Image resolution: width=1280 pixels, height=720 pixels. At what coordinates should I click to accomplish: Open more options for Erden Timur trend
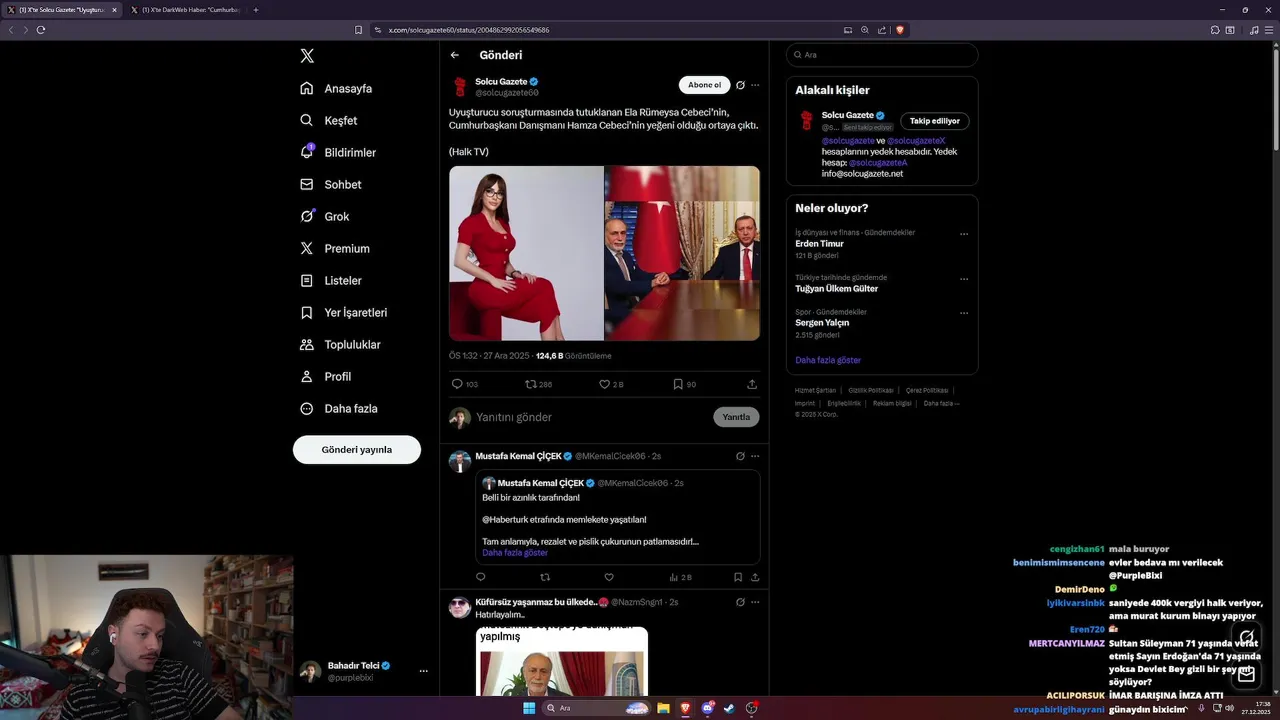pos(964,234)
